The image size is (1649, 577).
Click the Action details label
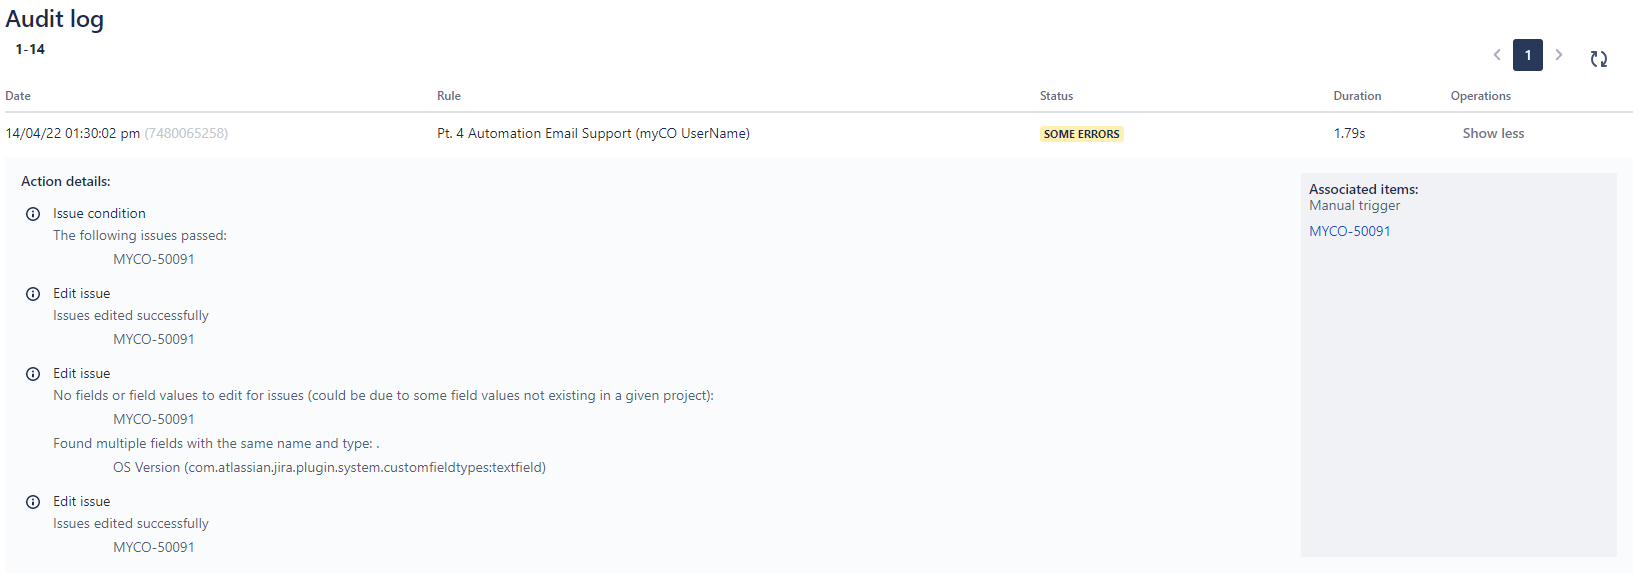coord(66,181)
